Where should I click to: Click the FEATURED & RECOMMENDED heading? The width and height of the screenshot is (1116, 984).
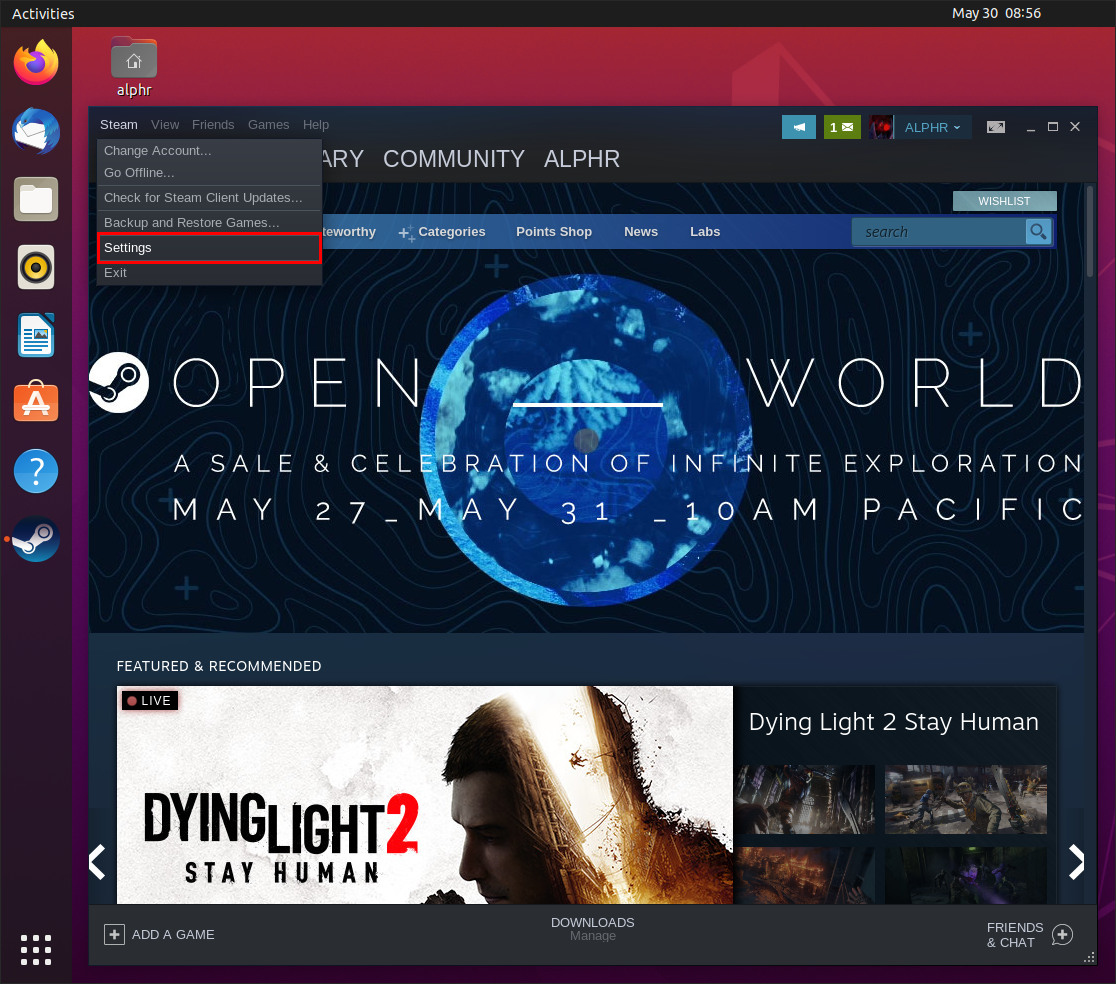pos(219,667)
